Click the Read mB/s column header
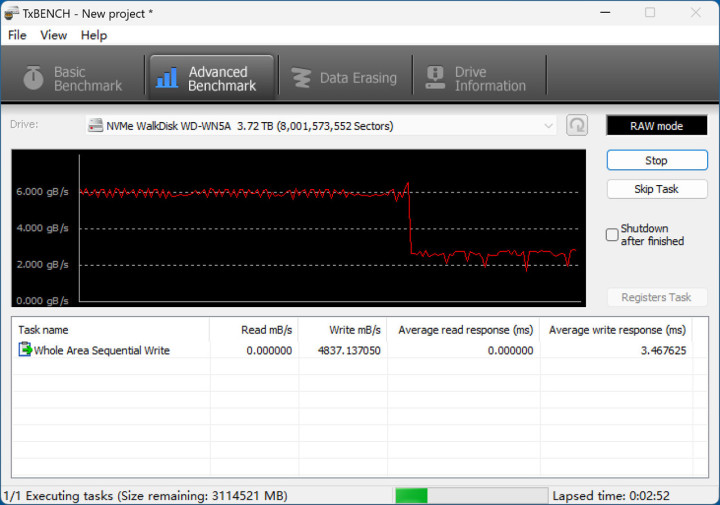 (x=254, y=330)
